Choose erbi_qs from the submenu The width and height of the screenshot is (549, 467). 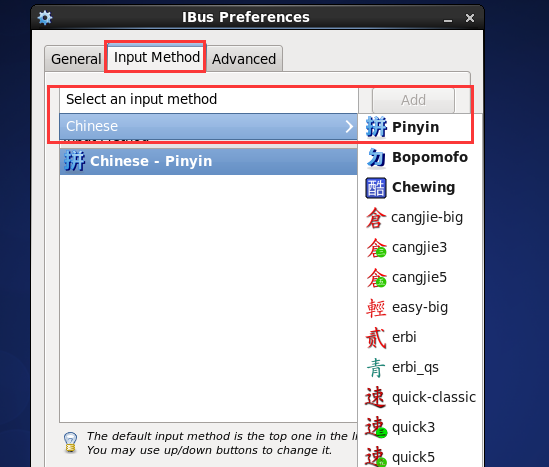(419, 368)
